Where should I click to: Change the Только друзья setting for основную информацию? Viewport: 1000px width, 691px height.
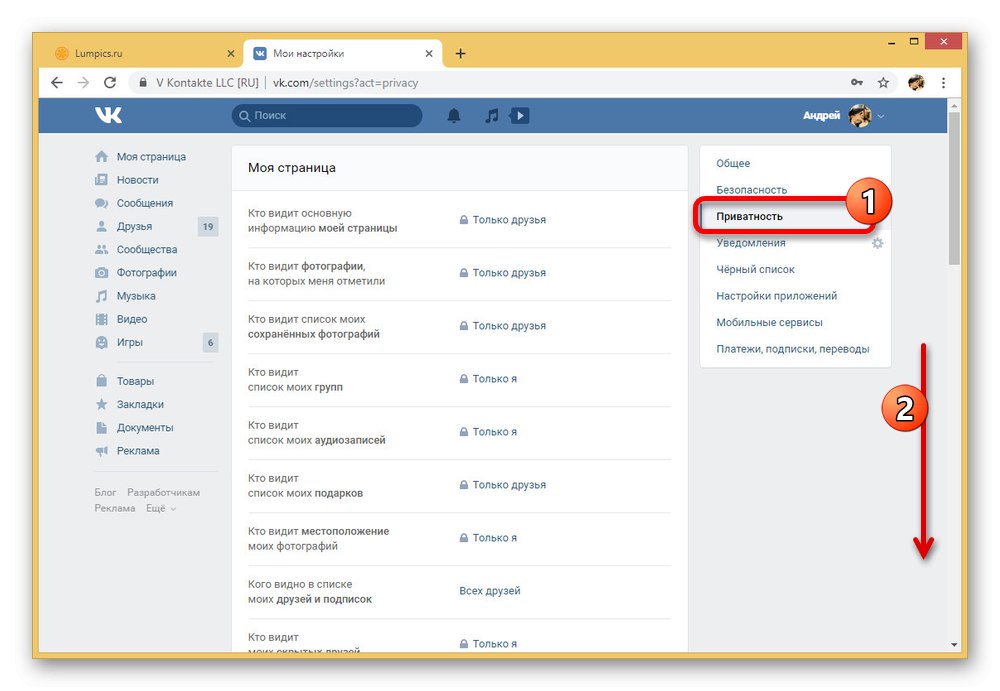click(503, 219)
